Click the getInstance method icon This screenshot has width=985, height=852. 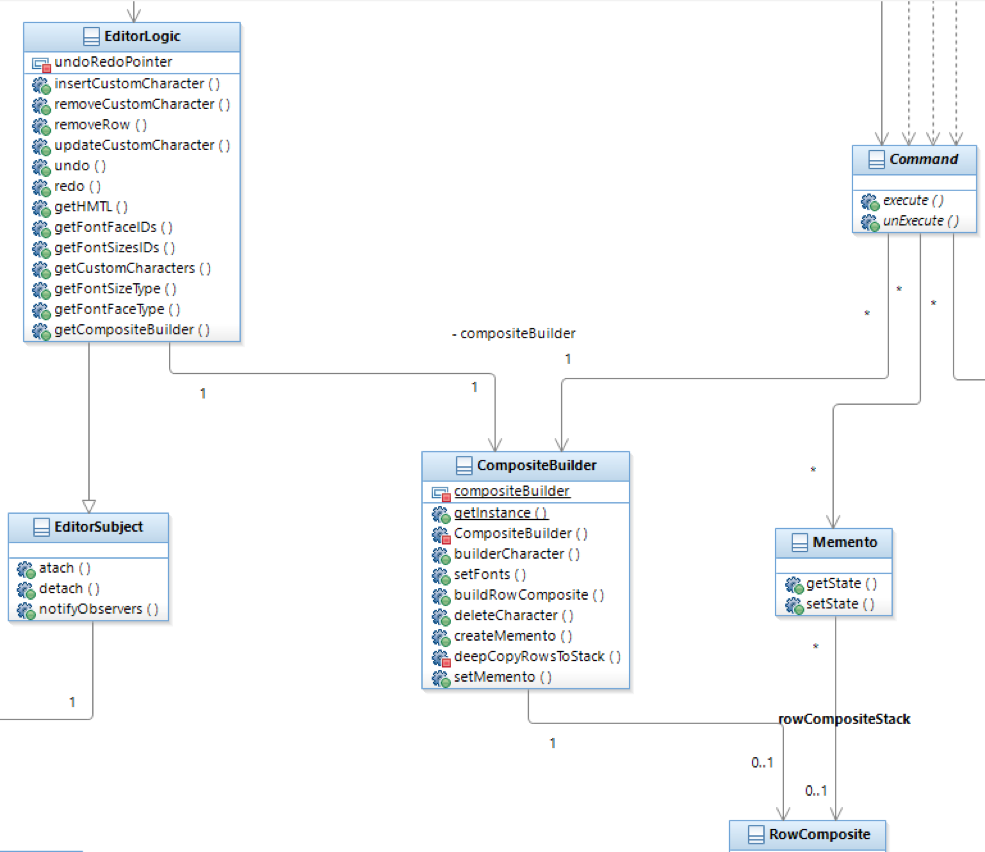pyautogui.click(x=441, y=514)
